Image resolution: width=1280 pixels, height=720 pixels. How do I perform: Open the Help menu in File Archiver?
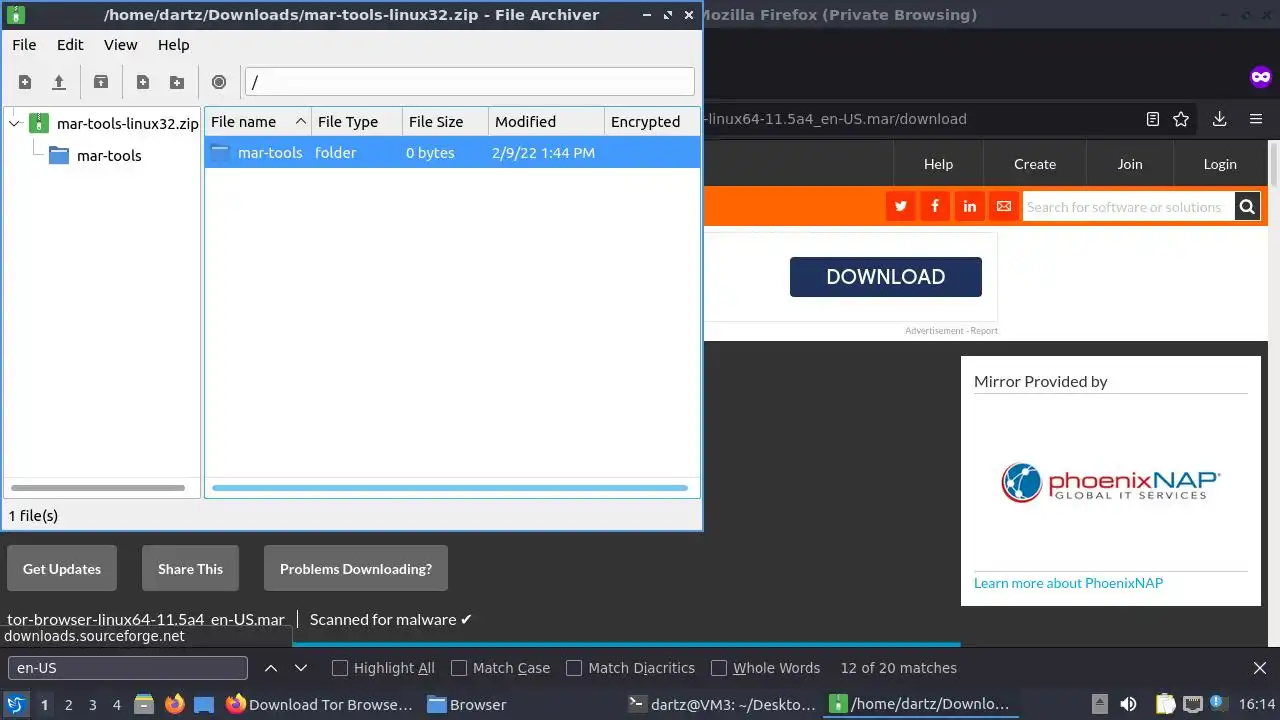point(173,45)
